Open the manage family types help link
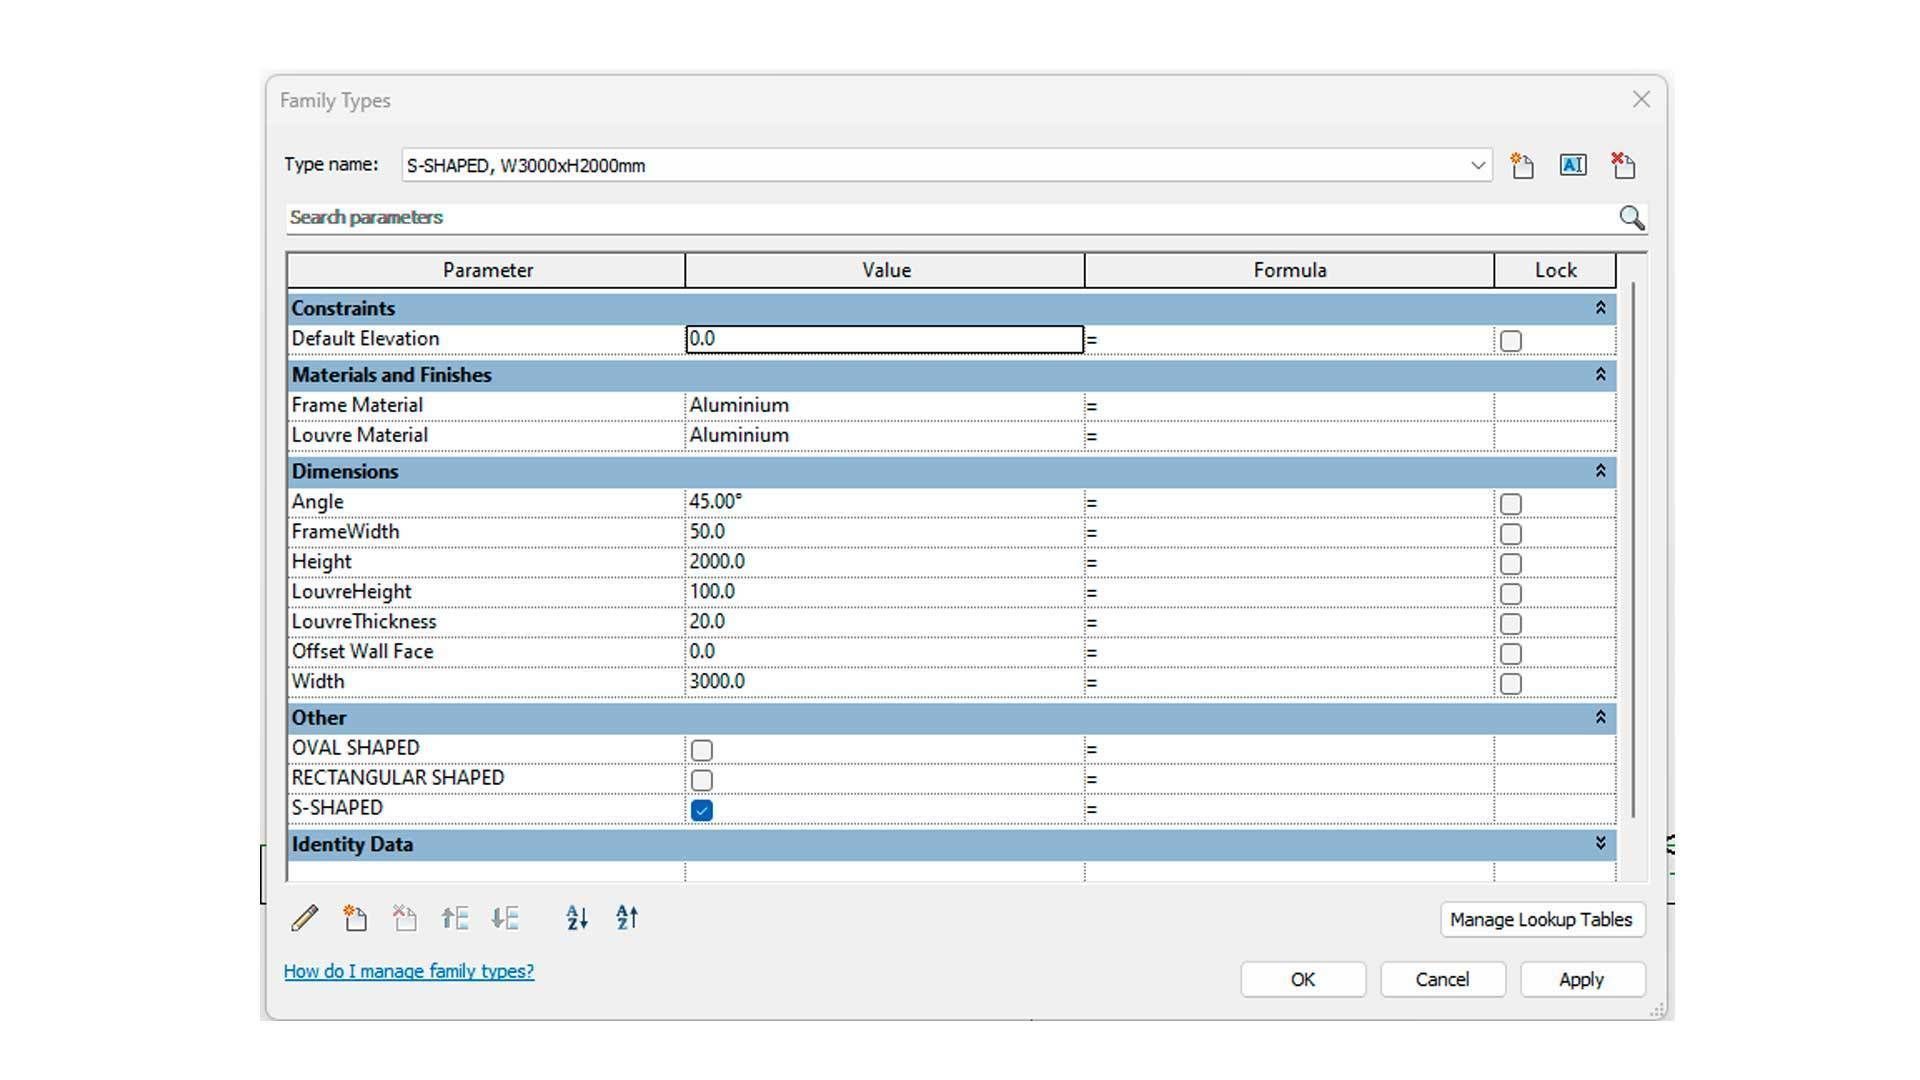This screenshot has height=1080, width=1920. point(408,971)
